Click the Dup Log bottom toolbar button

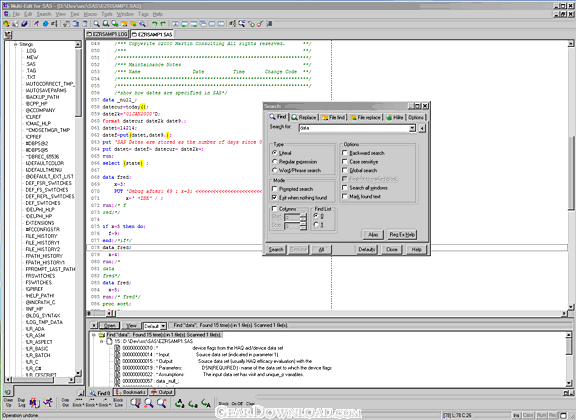tap(21, 402)
